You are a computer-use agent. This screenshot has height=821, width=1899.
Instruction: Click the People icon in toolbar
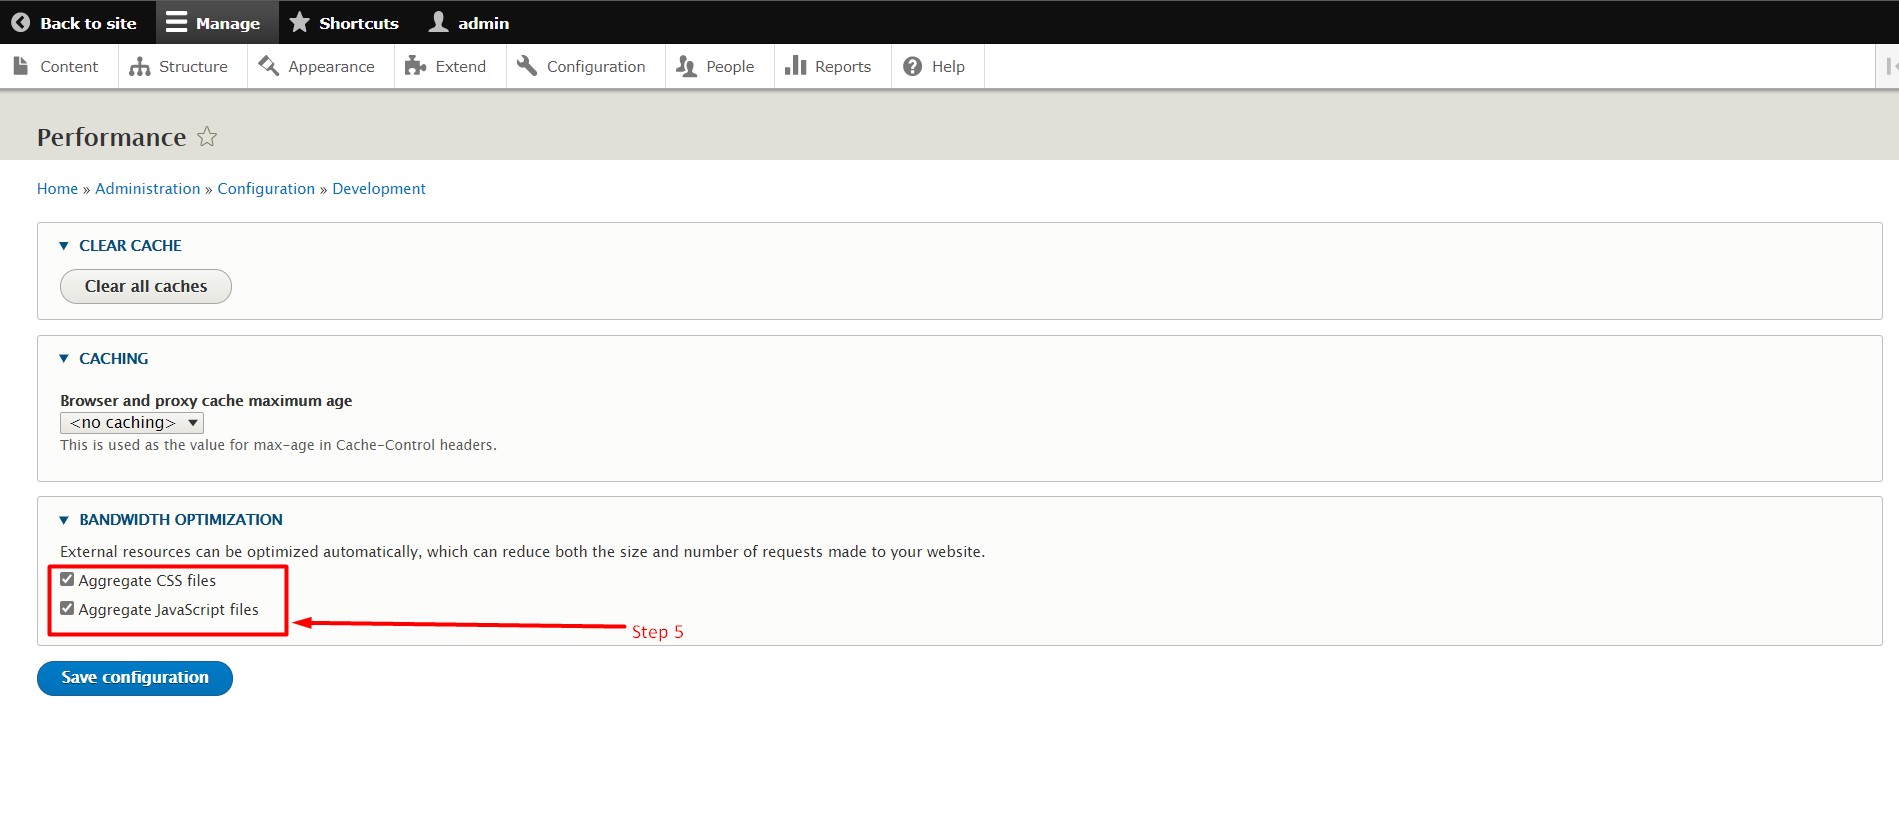[686, 66]
